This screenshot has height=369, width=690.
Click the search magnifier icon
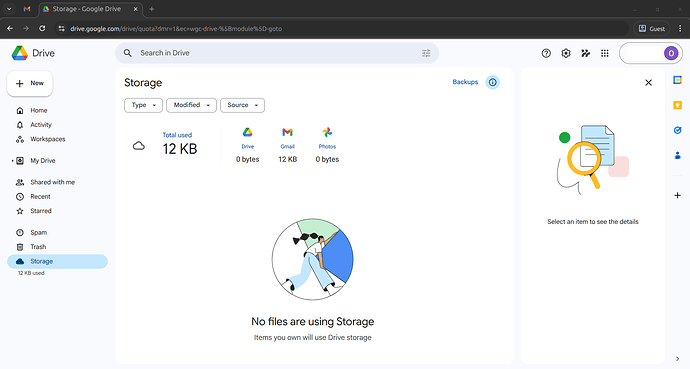(x=128, y=53)
